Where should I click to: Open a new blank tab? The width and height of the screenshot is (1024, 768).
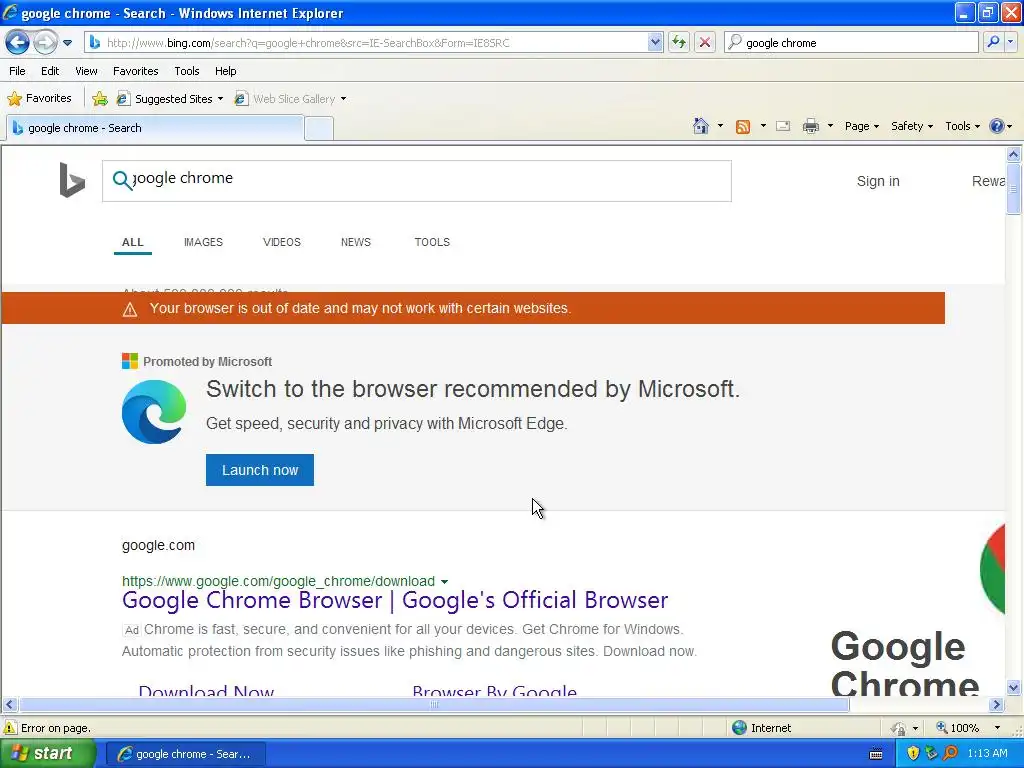tap(319, 129)
